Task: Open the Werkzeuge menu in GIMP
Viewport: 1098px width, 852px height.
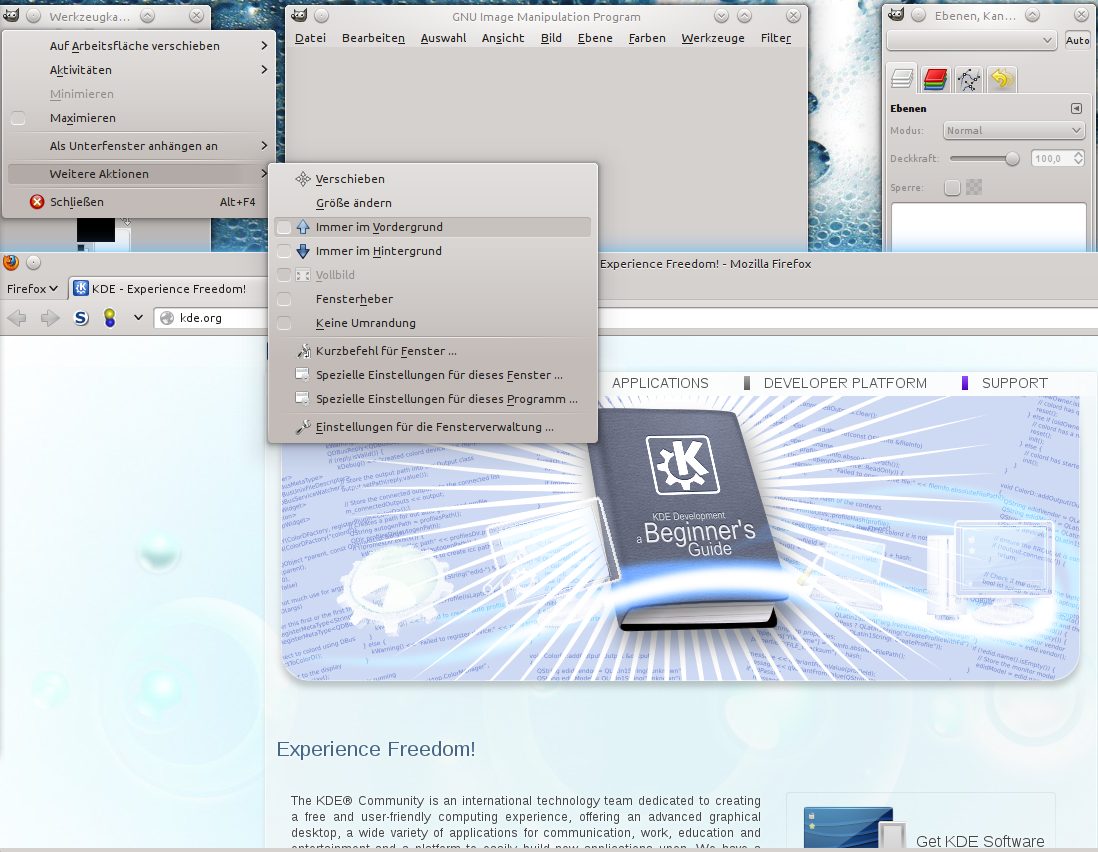Action: pyautogui.click(x=713, y=38)
